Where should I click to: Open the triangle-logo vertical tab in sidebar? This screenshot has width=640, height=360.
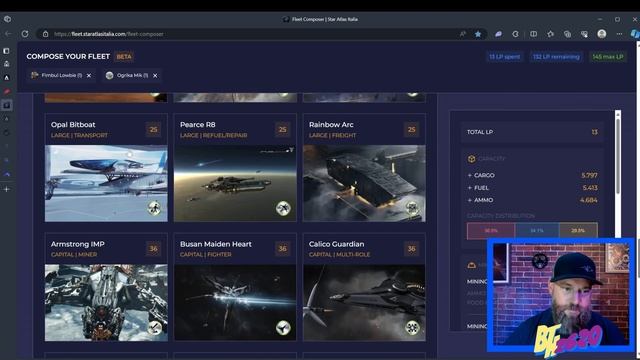pos(7,78)
